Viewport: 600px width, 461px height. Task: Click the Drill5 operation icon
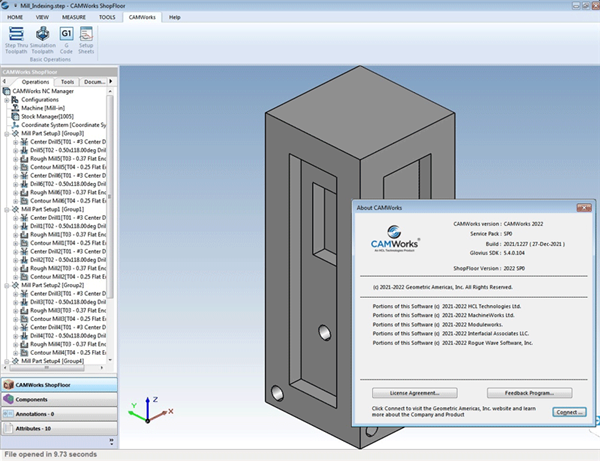coord(24,150)
